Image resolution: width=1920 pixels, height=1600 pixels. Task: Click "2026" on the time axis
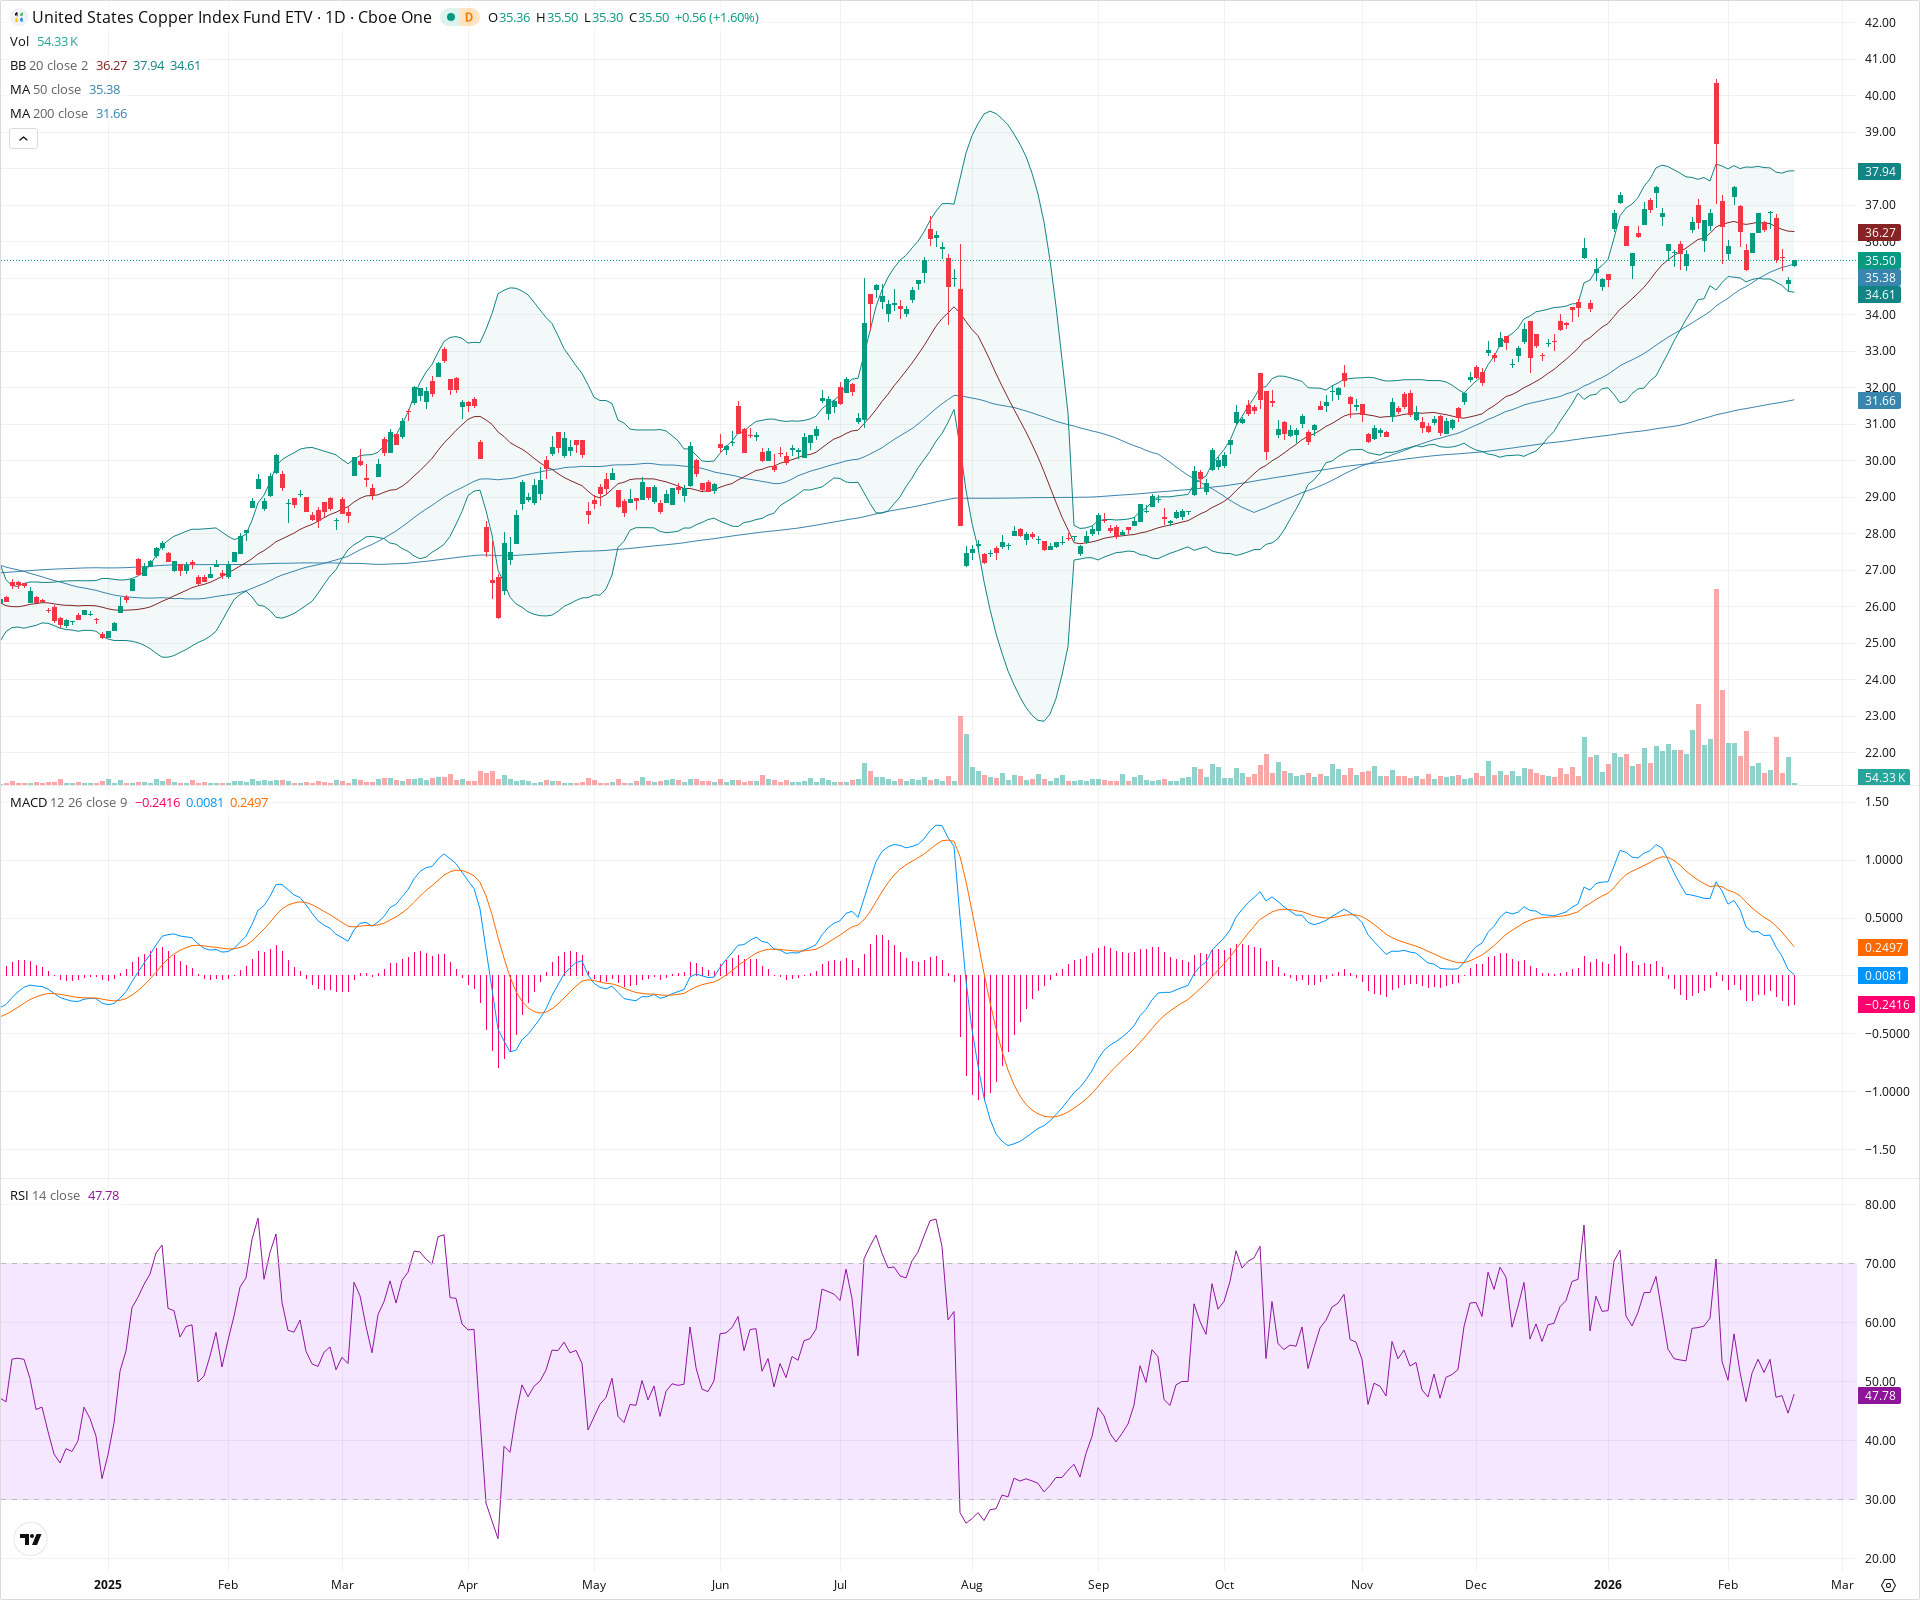coord(1608,1584)
